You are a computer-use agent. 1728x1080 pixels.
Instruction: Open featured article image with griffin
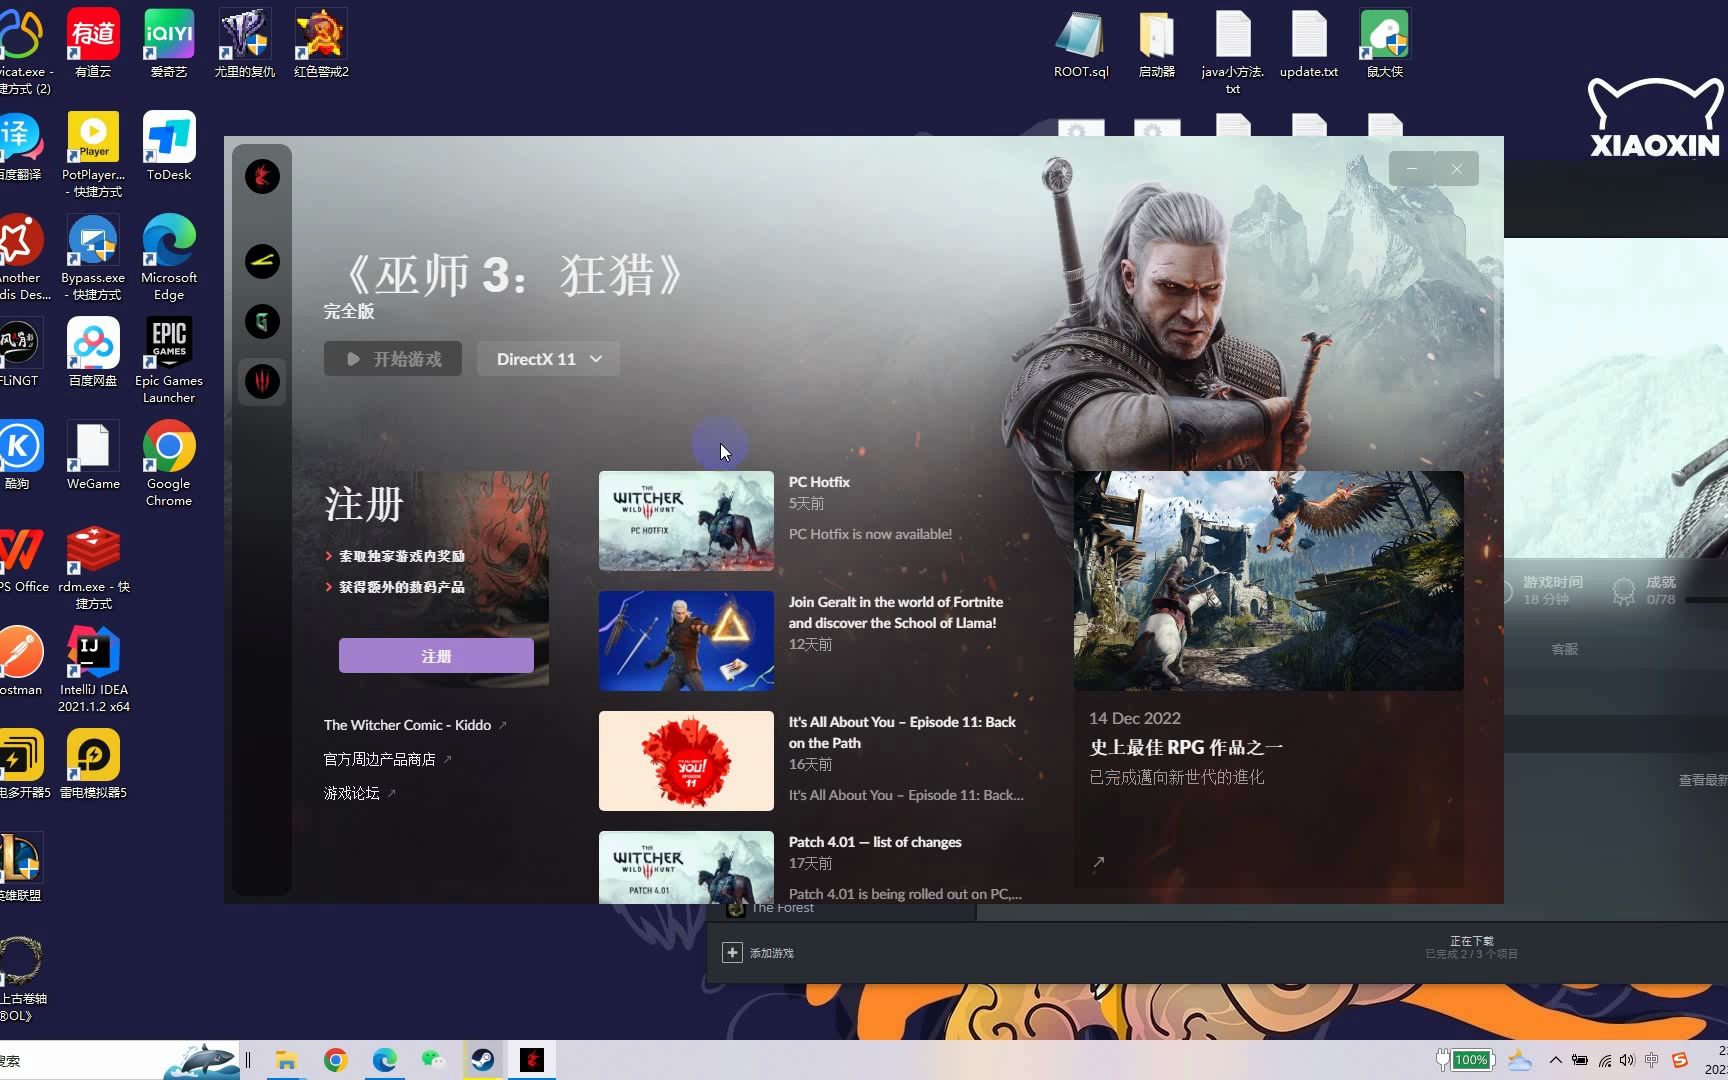pyautogui.click(x=1268, y=580)
